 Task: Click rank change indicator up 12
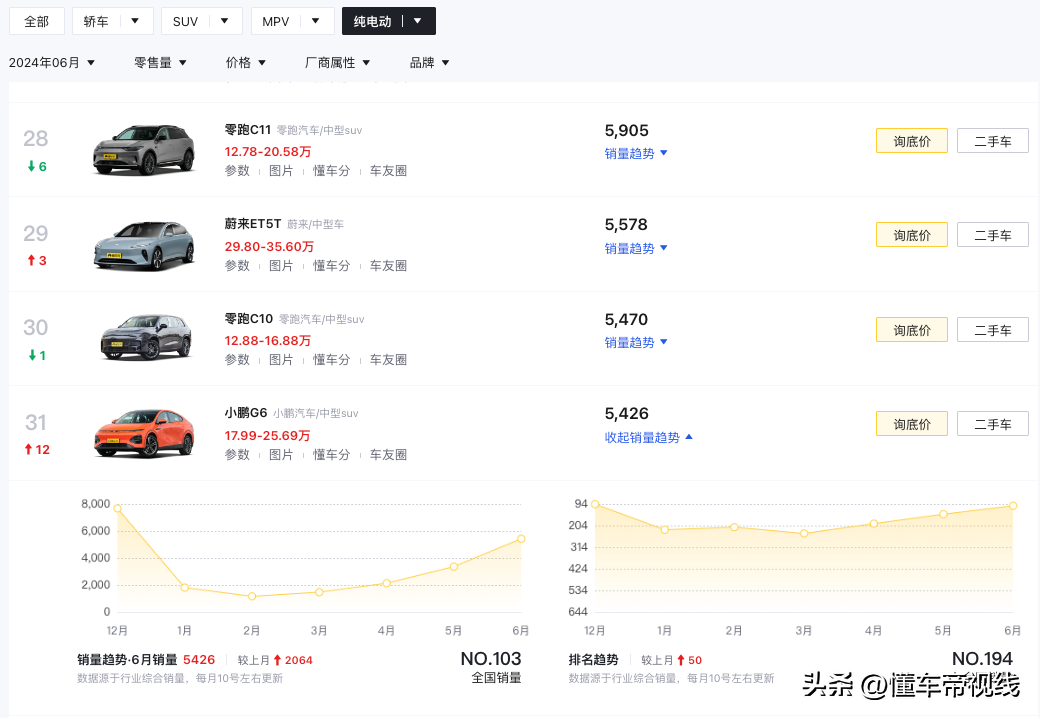click(37, 449)
